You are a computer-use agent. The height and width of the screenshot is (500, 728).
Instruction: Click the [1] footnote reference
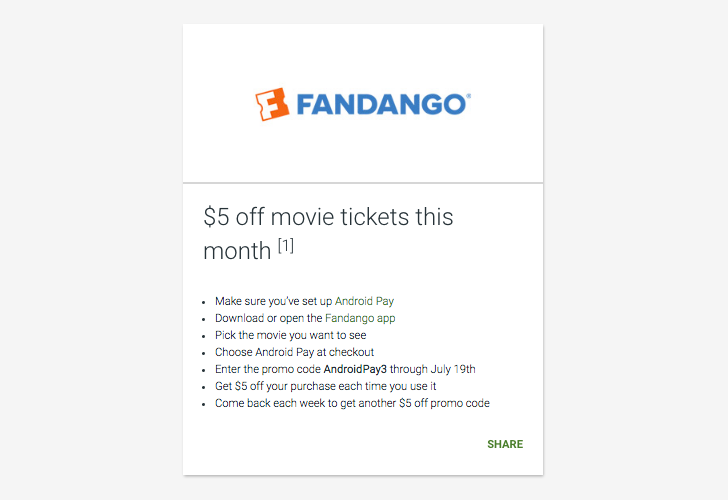click(285, 246)
